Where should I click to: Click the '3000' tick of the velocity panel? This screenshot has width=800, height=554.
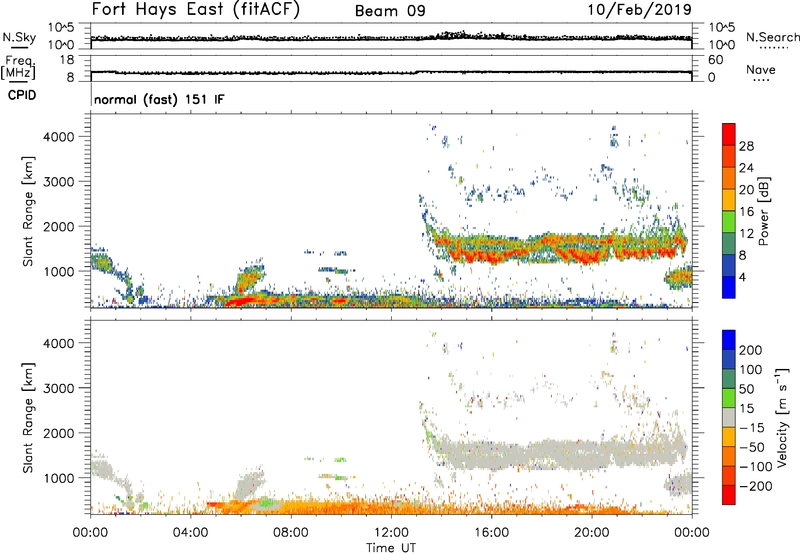pyautogui.click(x=59, y=388)
